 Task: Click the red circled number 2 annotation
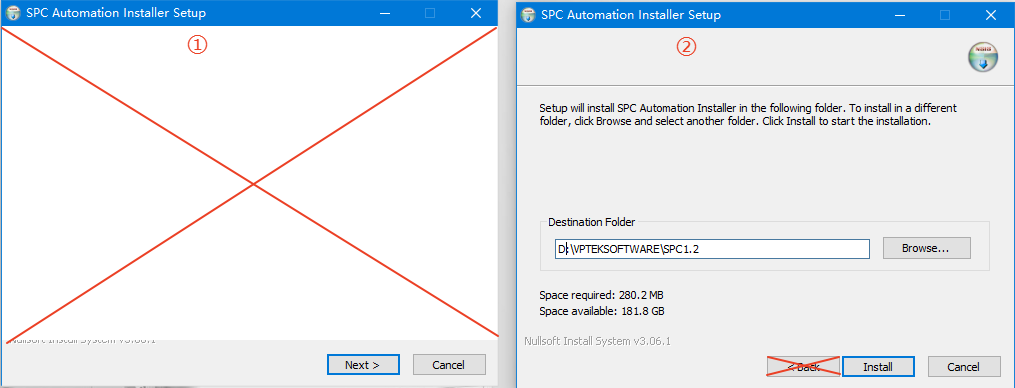[x=687, y=47]
